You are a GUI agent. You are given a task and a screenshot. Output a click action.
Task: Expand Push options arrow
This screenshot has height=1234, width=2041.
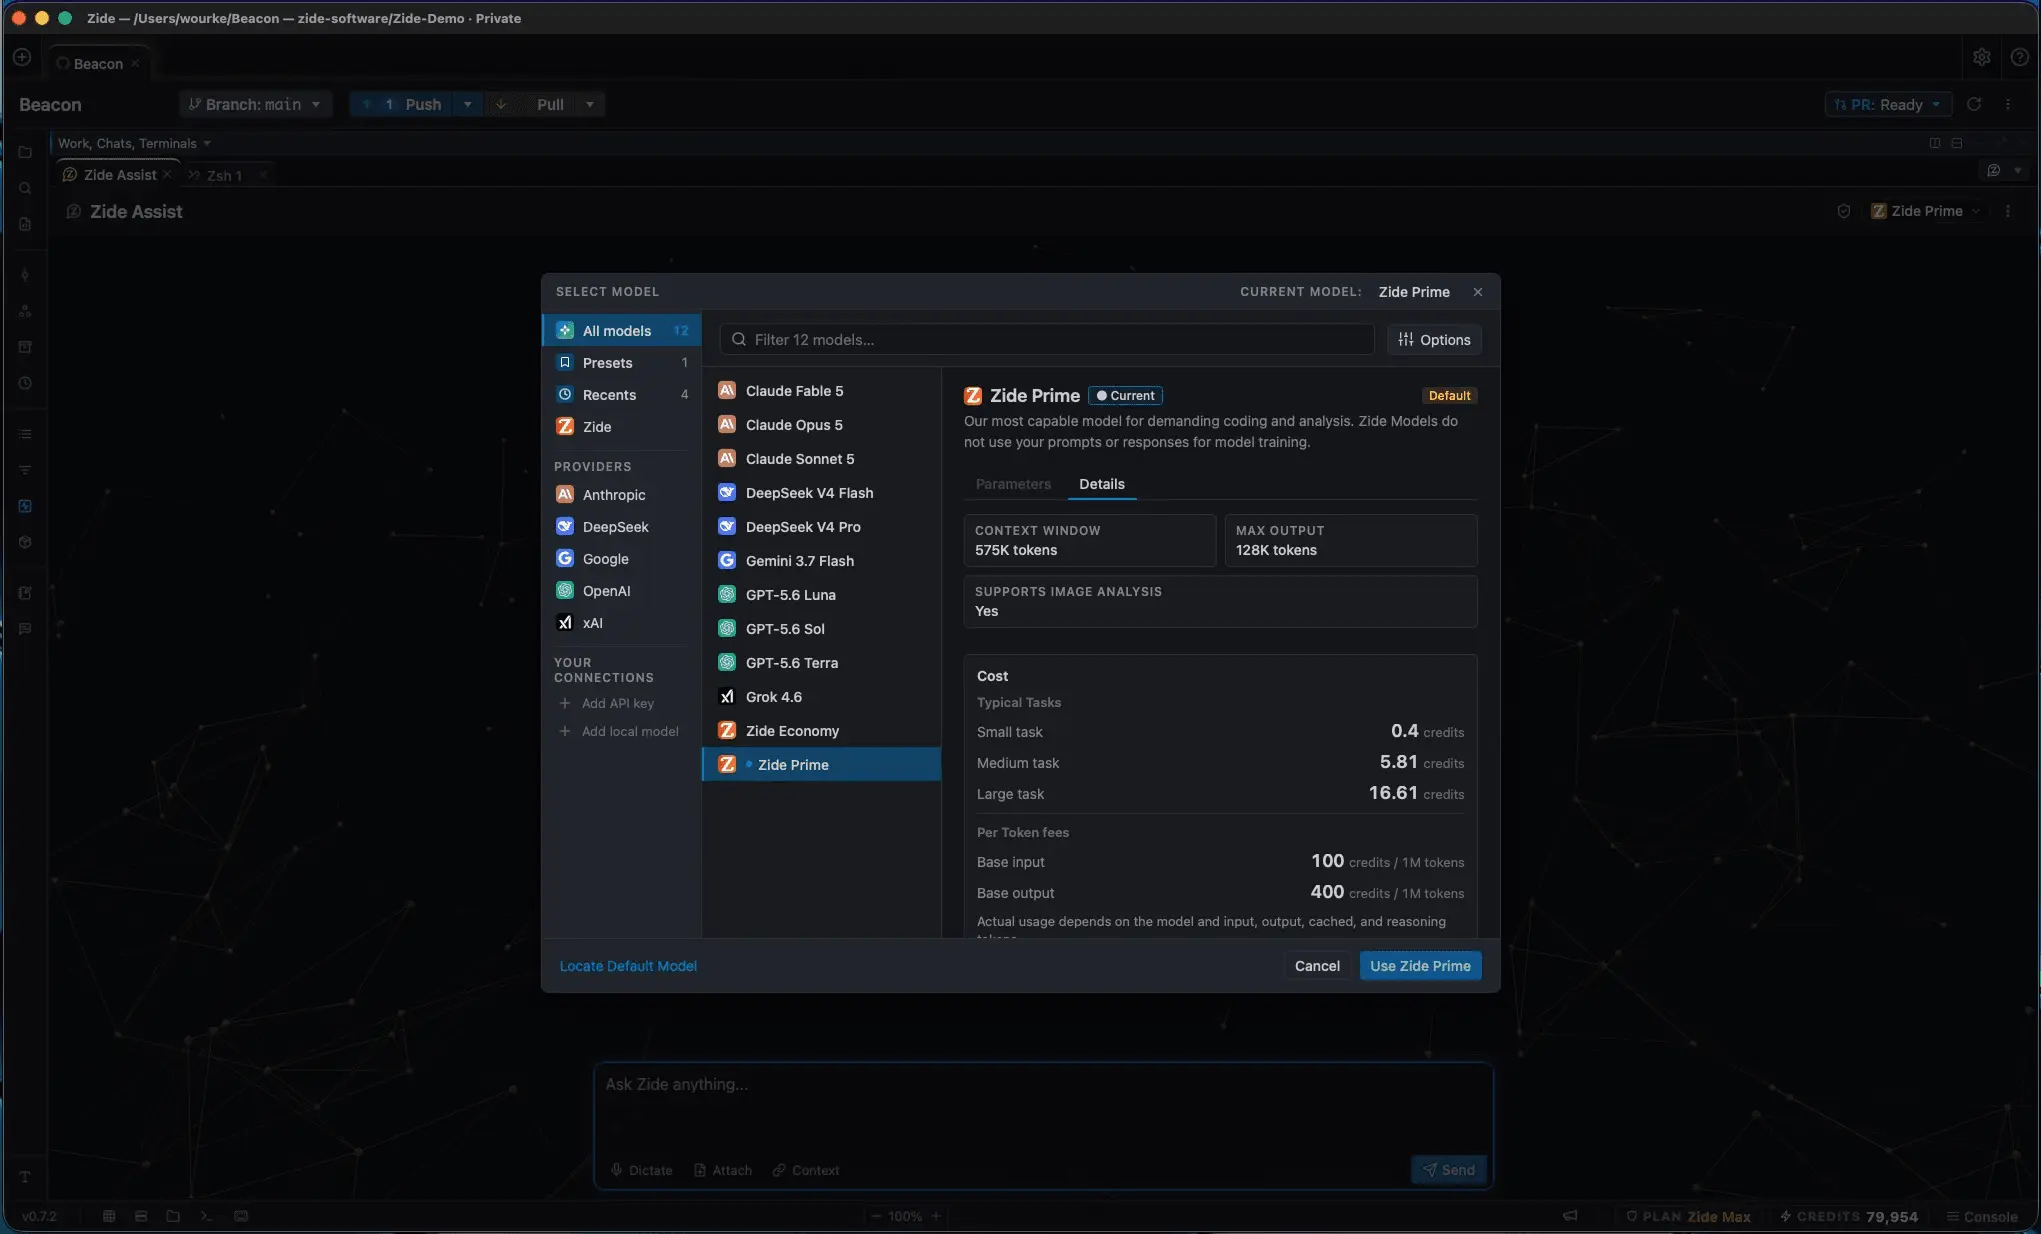point(467,105)
